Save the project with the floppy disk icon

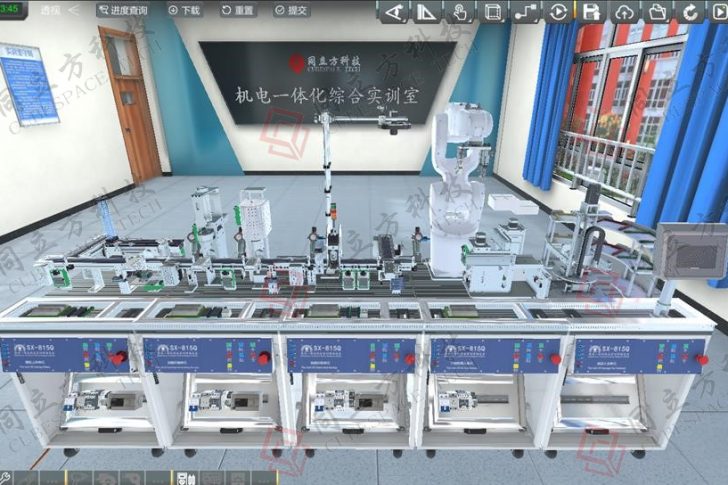pyautogui.click(x=592, y=12)
